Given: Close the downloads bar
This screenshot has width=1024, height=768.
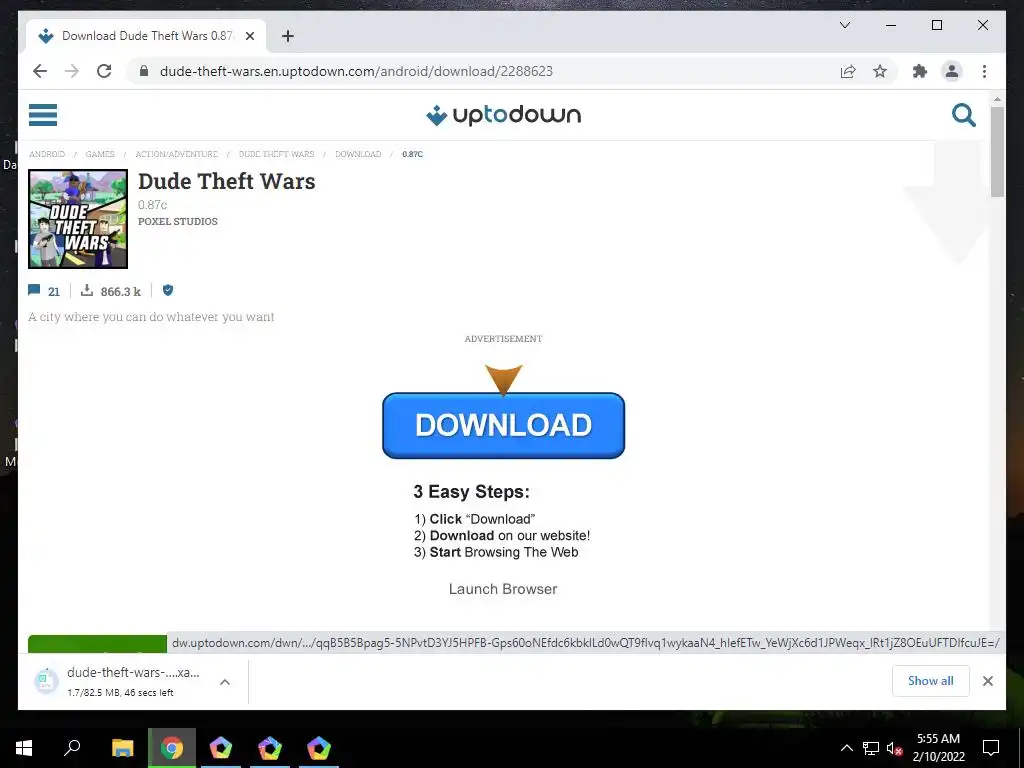Looking at the screenshot, I should coord(987,681).
